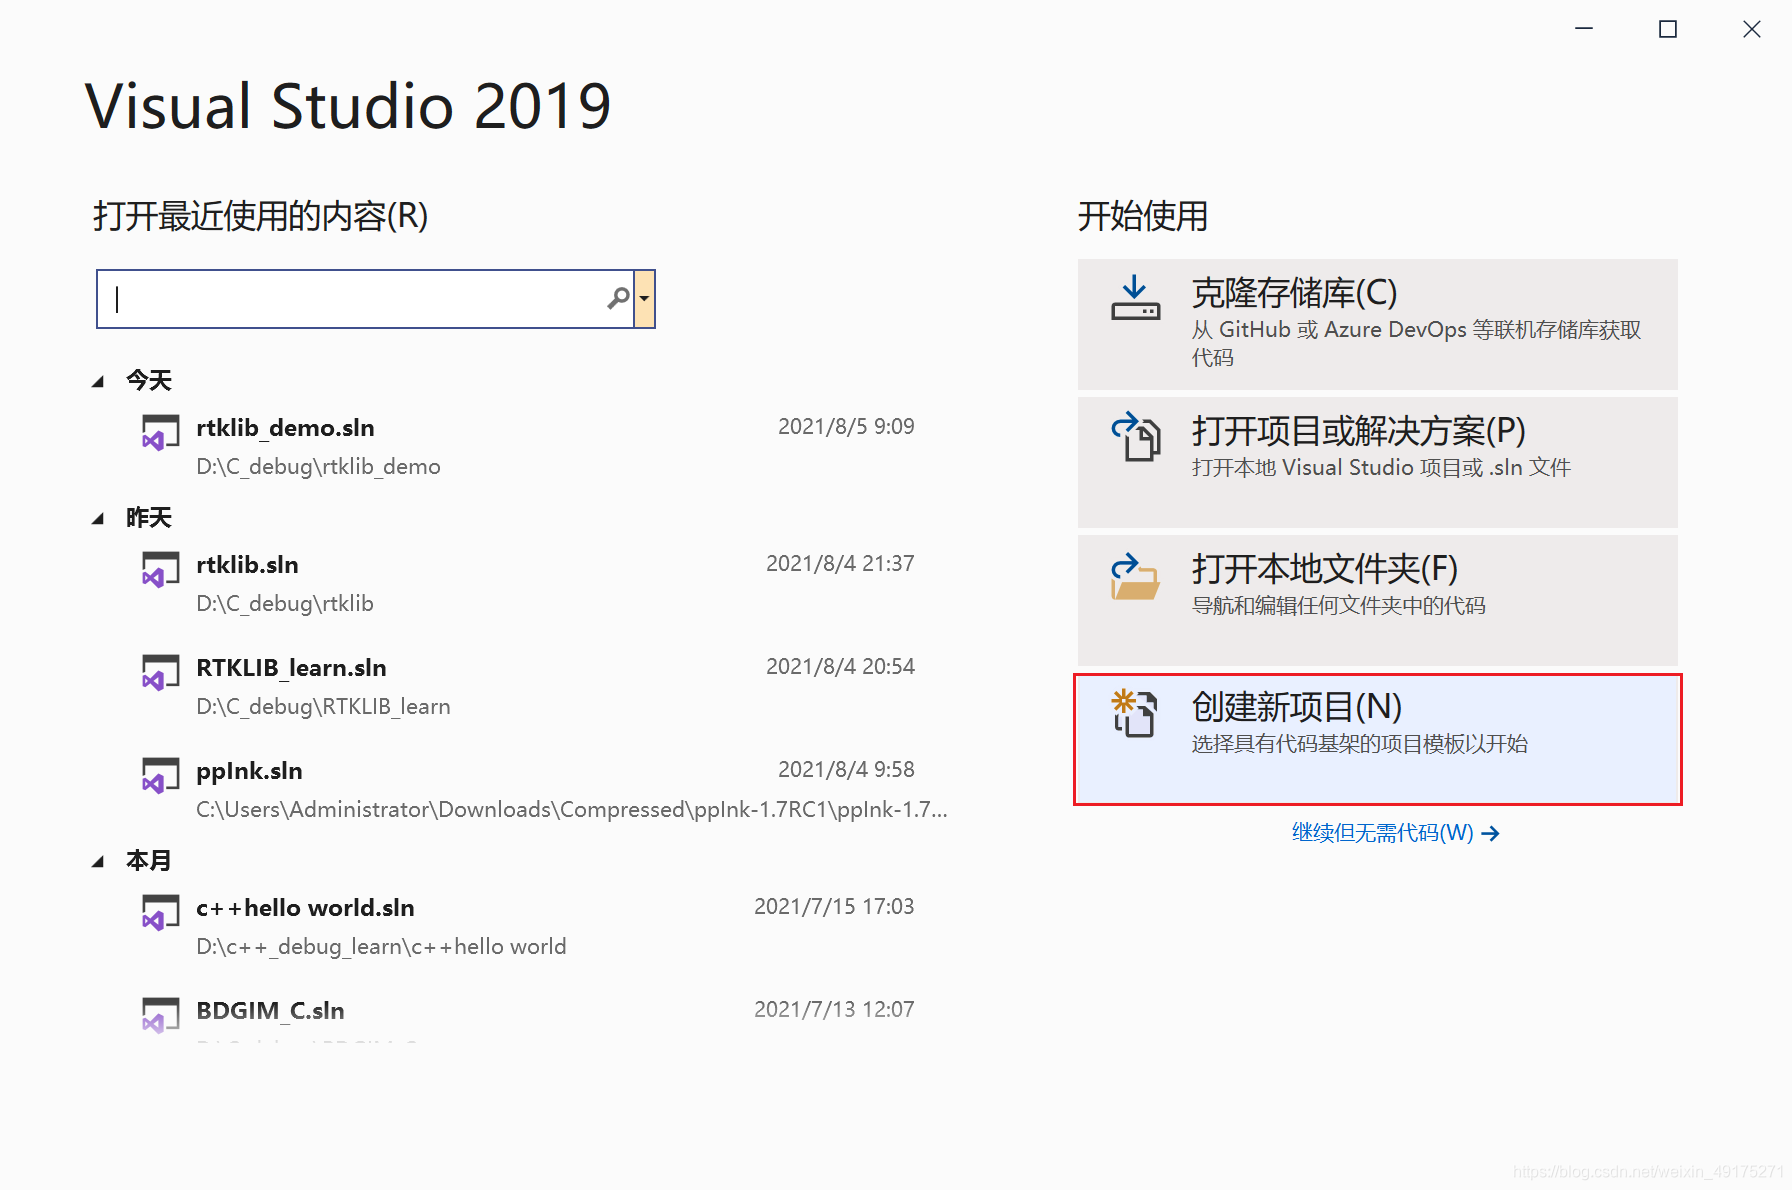Click the RTKLIB_learn.sln solution icon
The width and height of the screenshot is (1792, 1190).
click(x=160, y=672)
